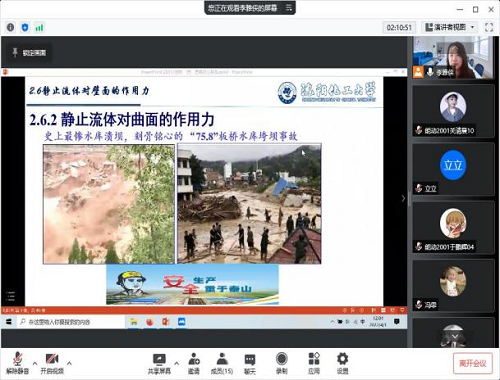Screen dimensions: 500x380
Task: Start recording with the Record icon
Action: pyautogui.click(x=282, y=363)
